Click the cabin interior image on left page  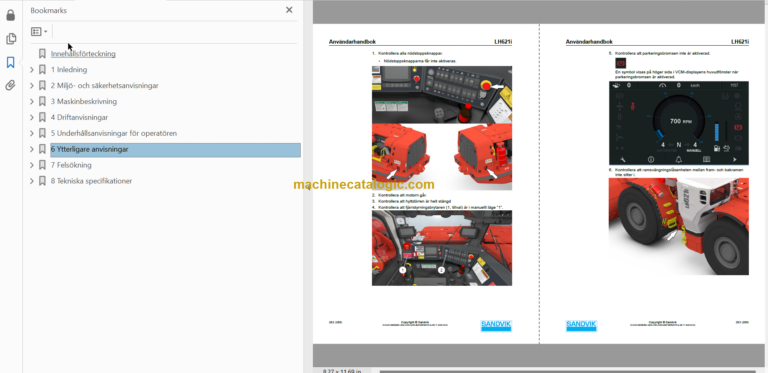[x=442, y=248]
